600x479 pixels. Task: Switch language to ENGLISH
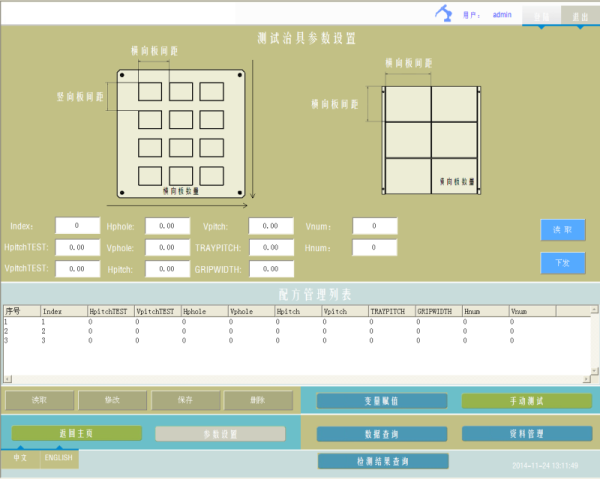59,457
